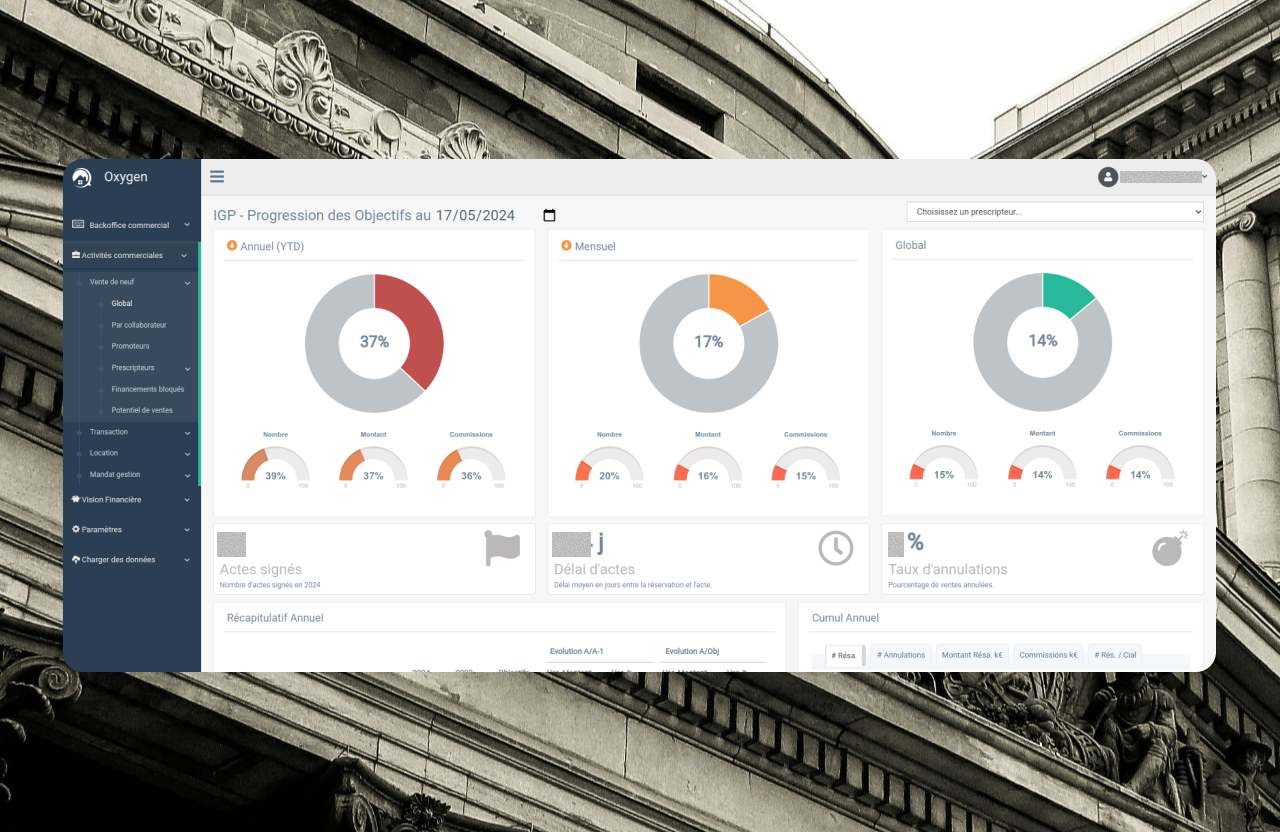This screenshot has height=832, width=1280.
Task: Collapse the Vente de neuf chevron
Action: [x=187, y=283]
